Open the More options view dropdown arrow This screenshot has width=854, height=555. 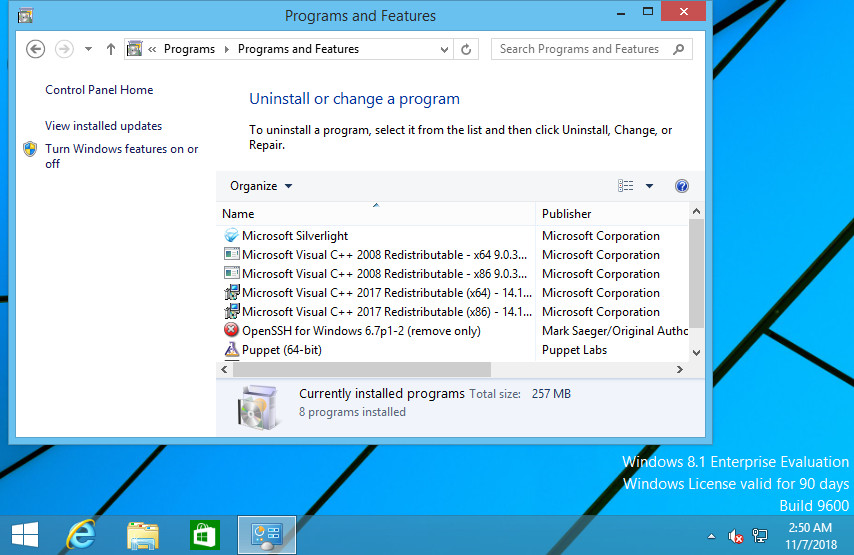(649, 186)
